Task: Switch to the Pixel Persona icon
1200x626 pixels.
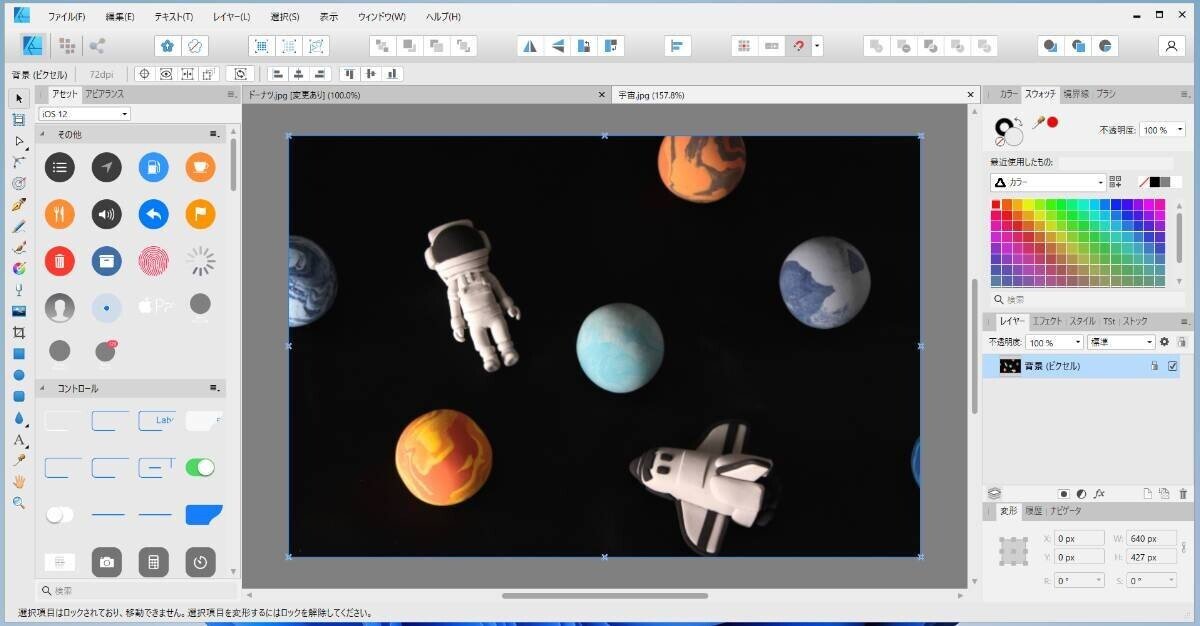Action: (x=67, y=46)
